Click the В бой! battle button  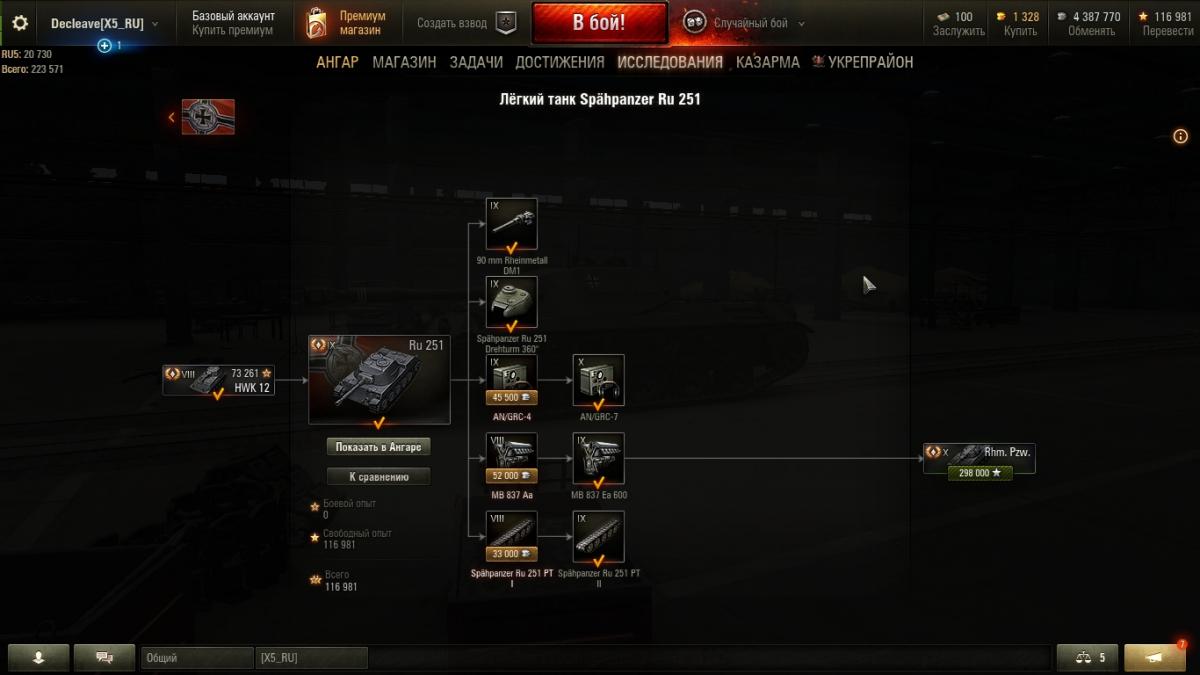tap(599, 23)
